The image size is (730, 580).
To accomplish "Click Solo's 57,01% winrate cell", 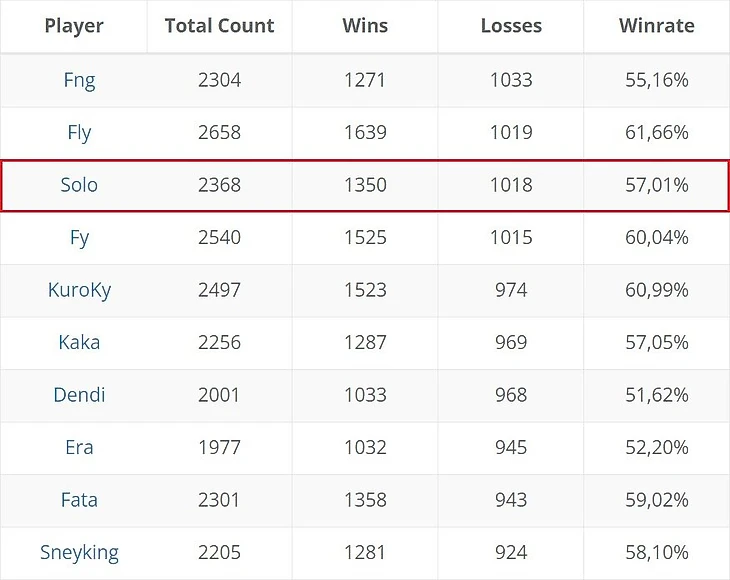I will 656,186.
